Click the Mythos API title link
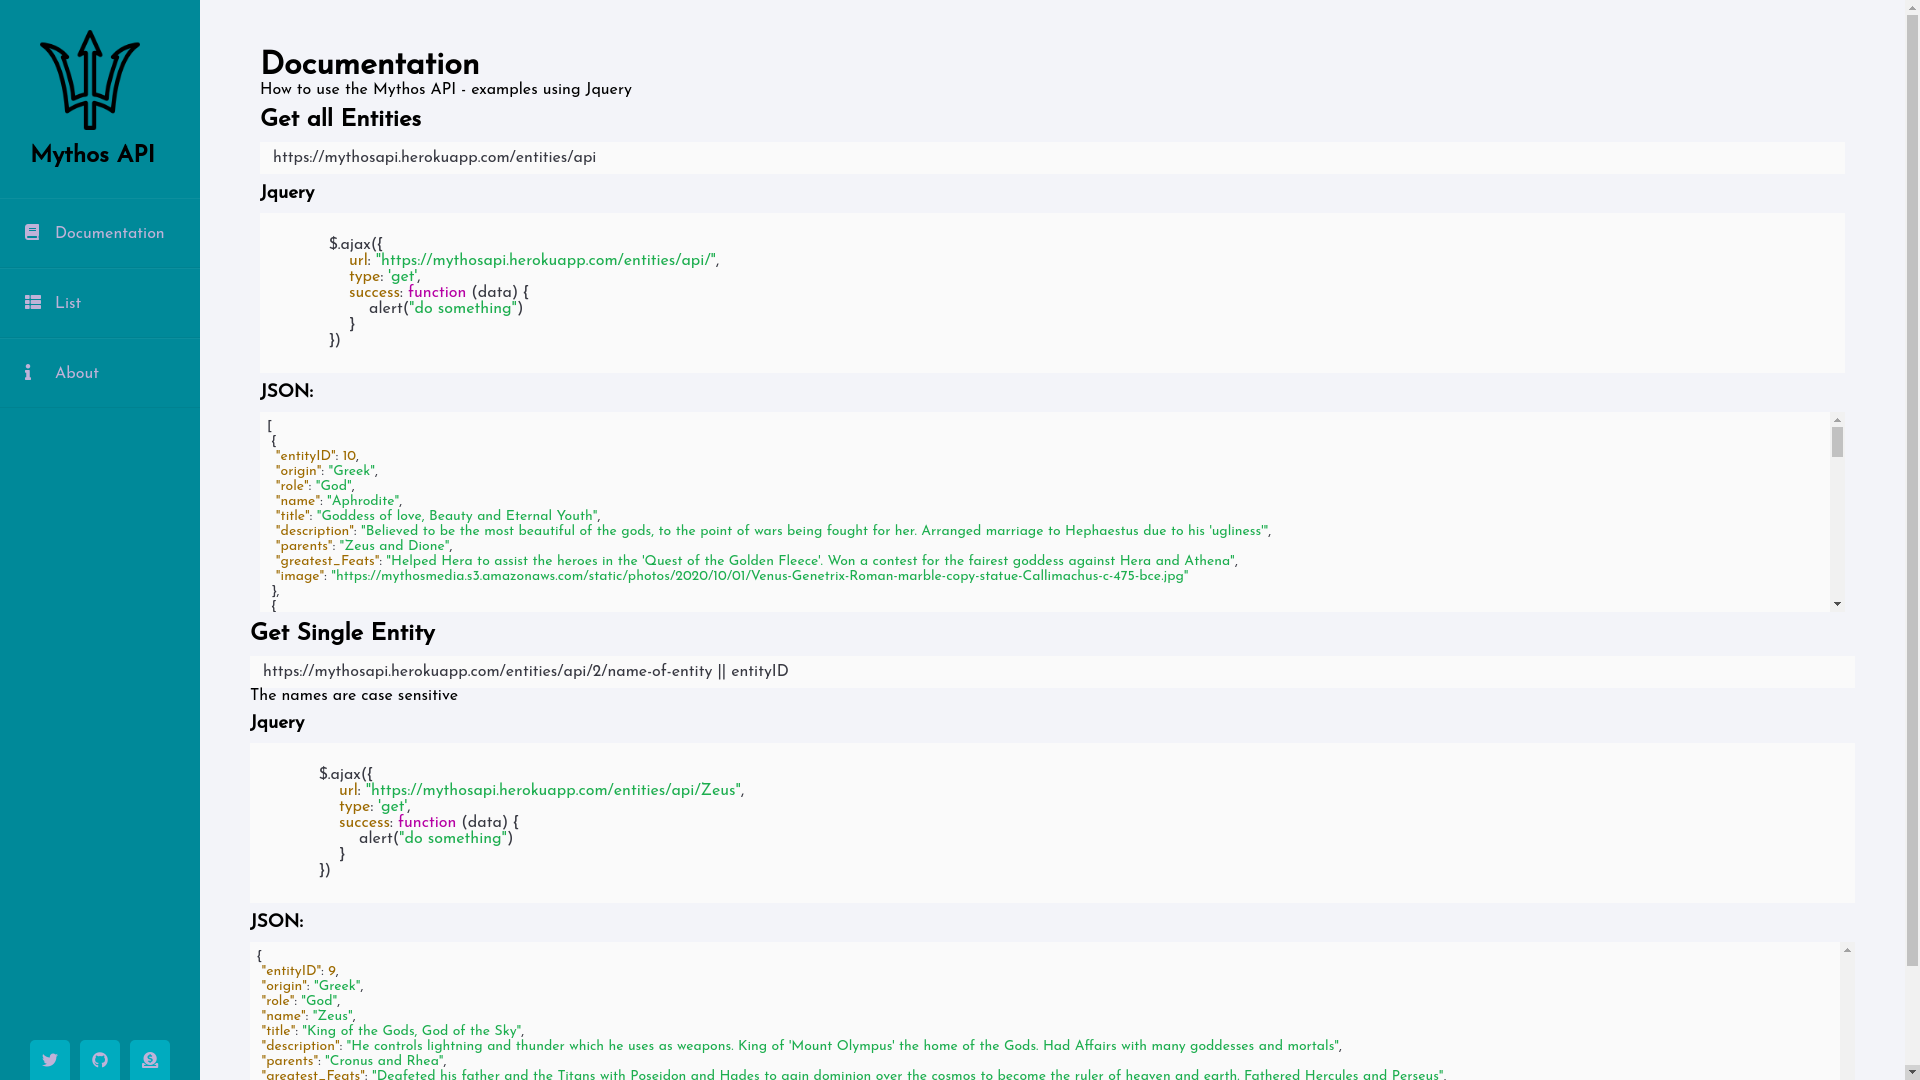The image size is (1920, 1080). (x=93, y=155)
